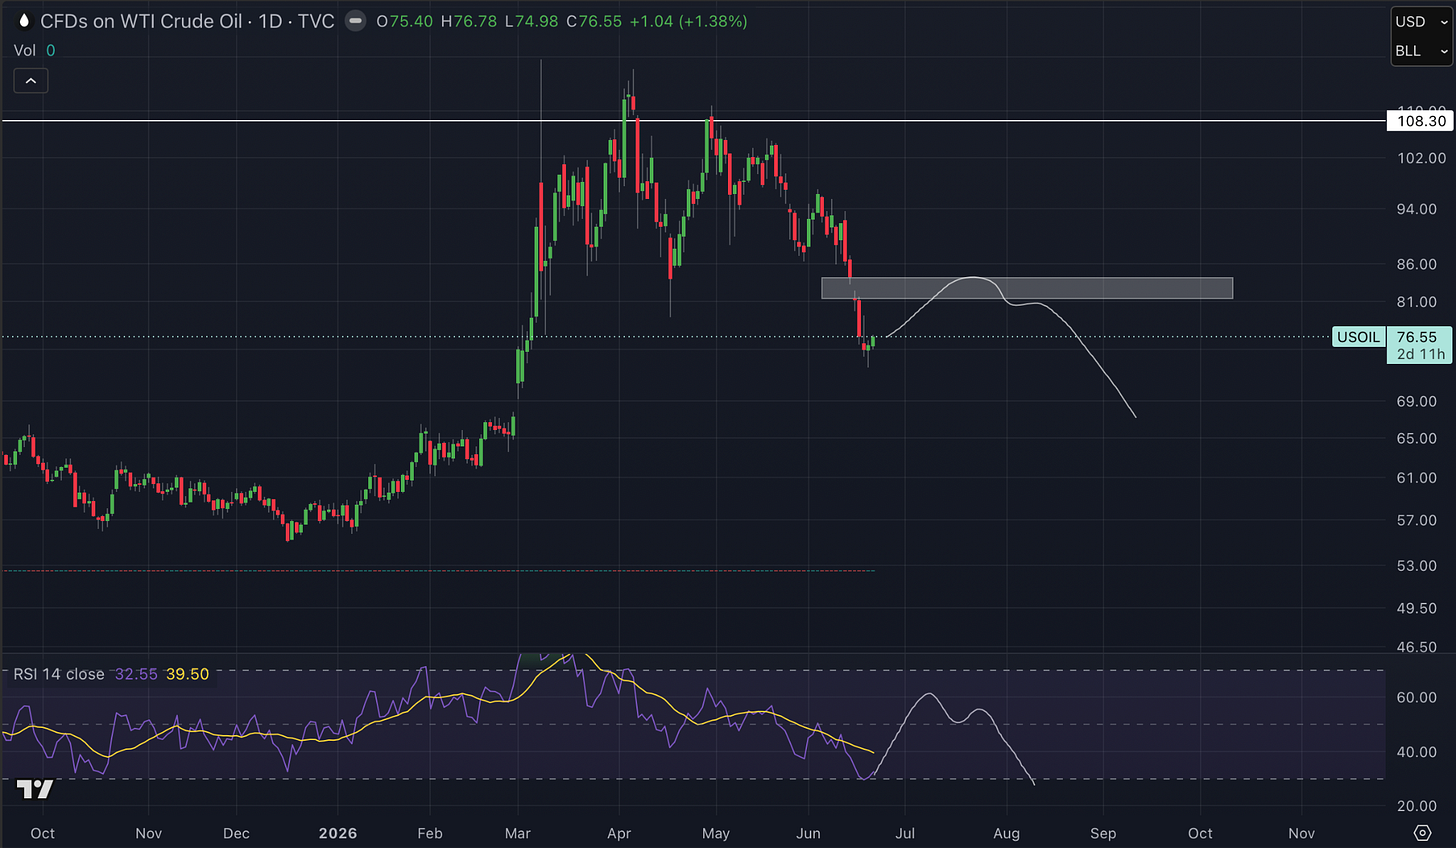Click the RSI value 32.55
The height and width of the screenshot is (848, 1456).
(136, 674)
